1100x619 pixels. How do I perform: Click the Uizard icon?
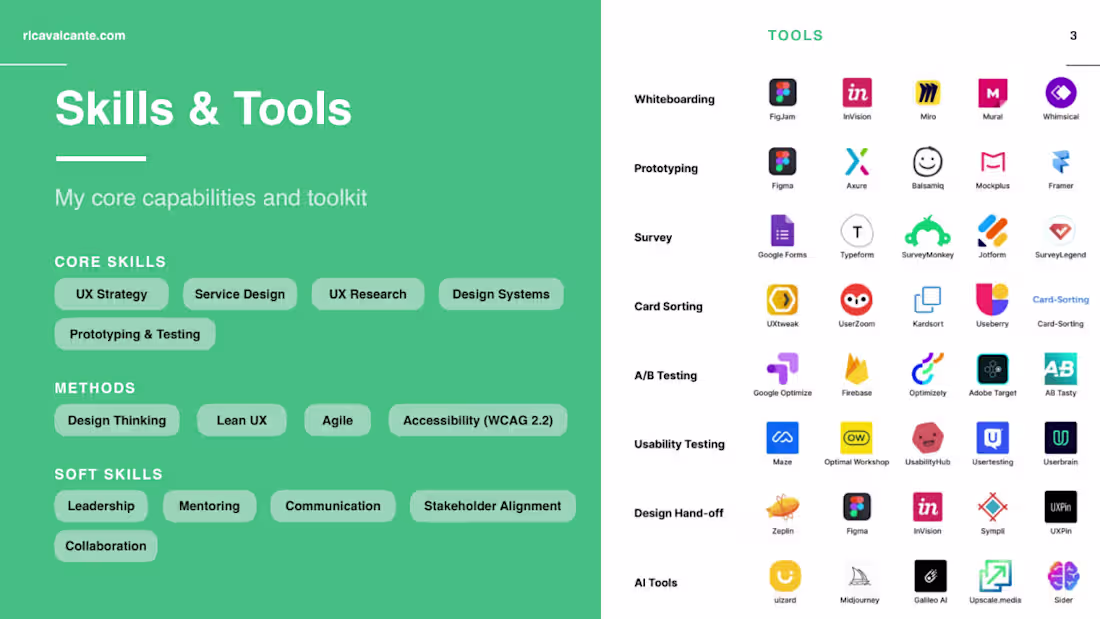tap(785, 575)
